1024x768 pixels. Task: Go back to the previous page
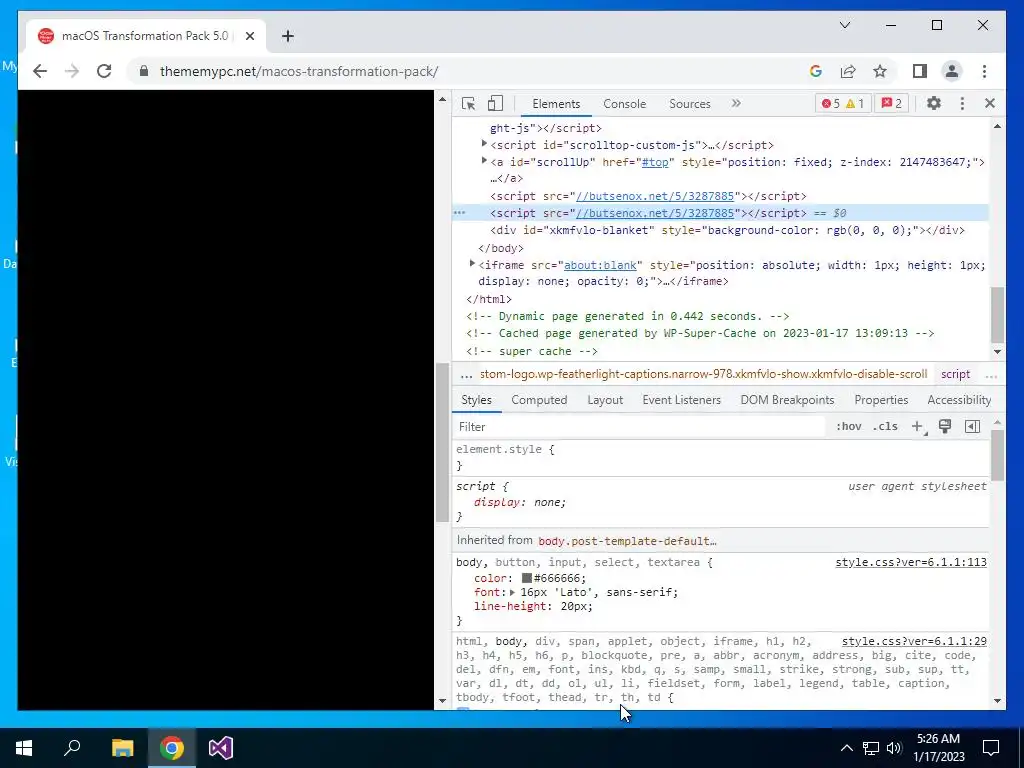coord(40,71)
